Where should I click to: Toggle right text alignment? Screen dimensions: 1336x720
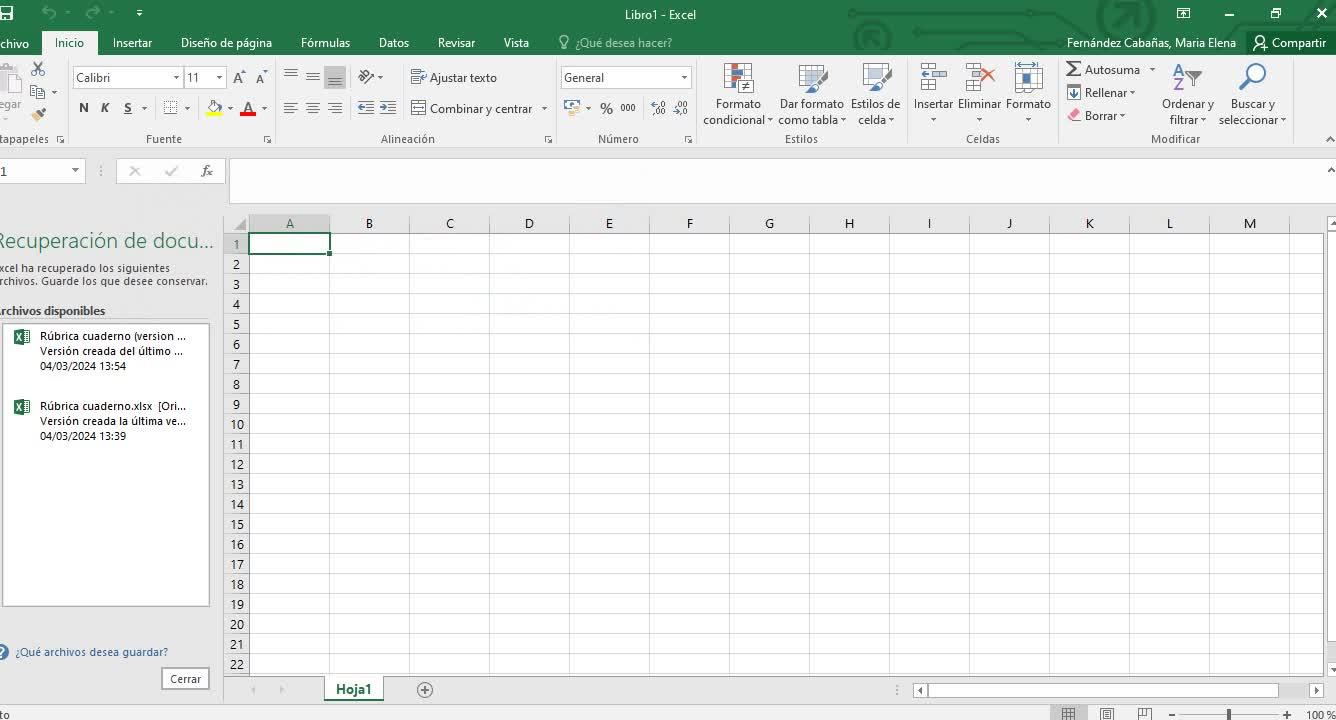pyautogui.click(x=335, y=108)
